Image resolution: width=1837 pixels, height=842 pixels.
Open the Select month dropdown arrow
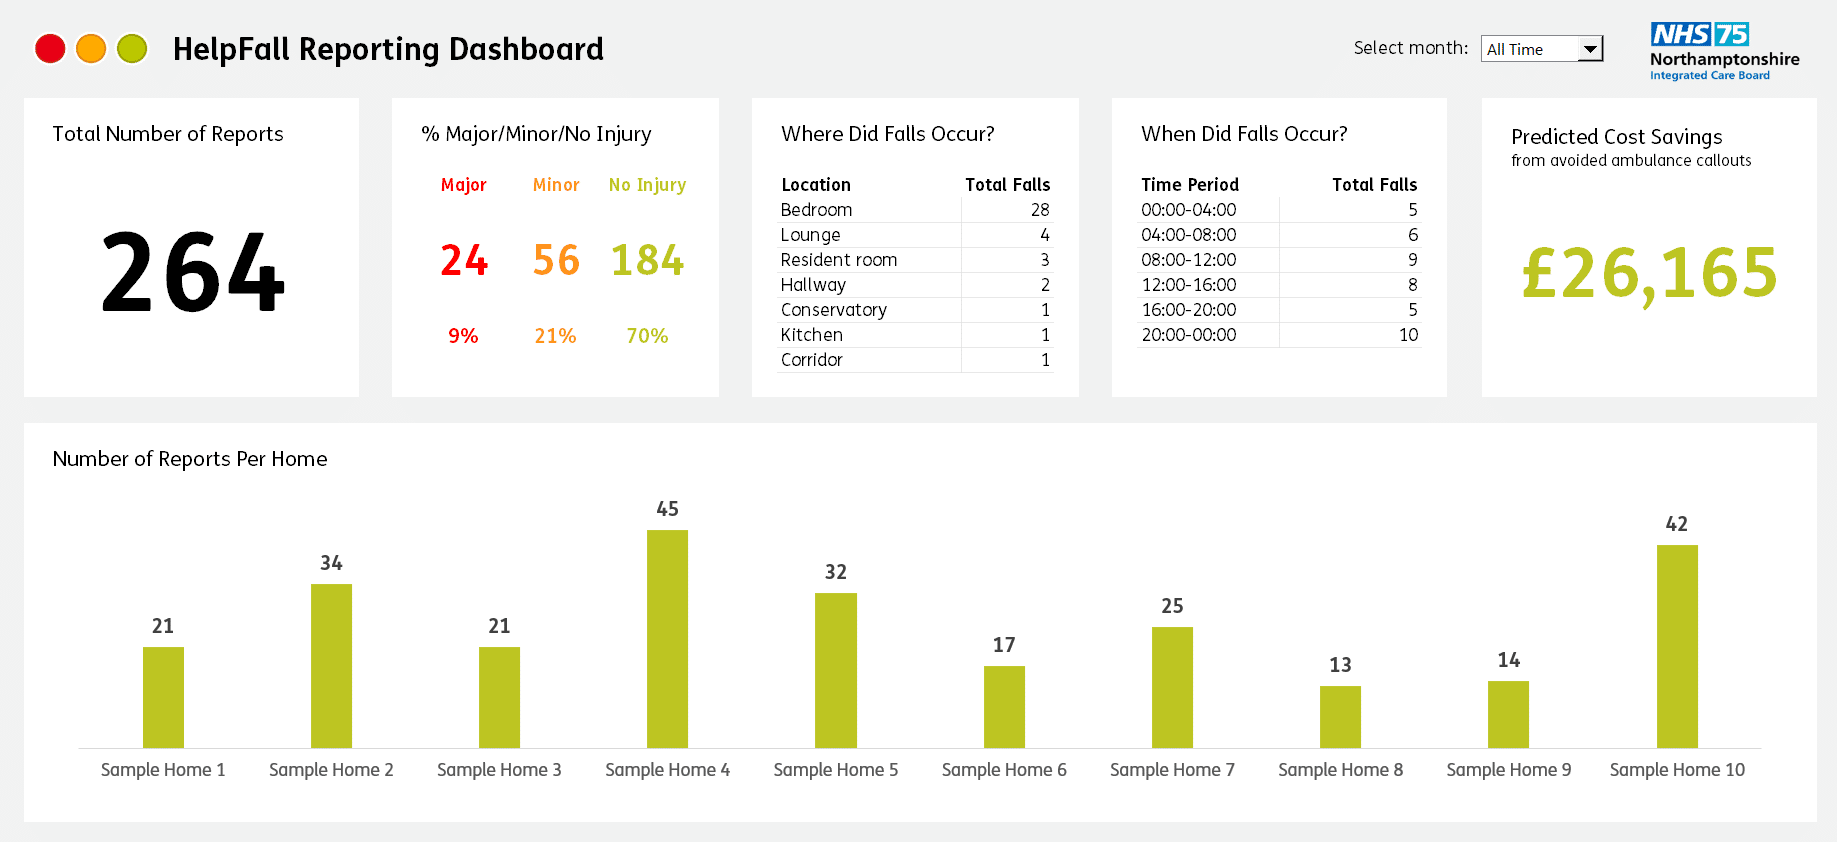(1590, 49)
